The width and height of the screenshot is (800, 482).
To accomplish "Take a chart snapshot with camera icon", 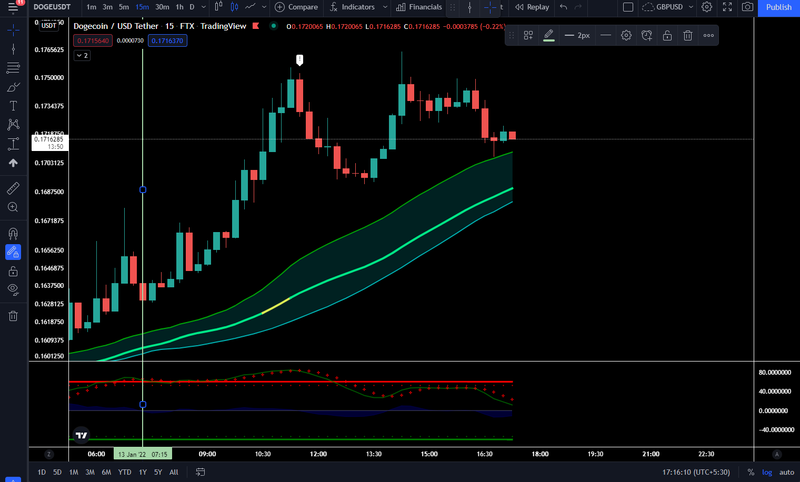I will tap(747, 7).
